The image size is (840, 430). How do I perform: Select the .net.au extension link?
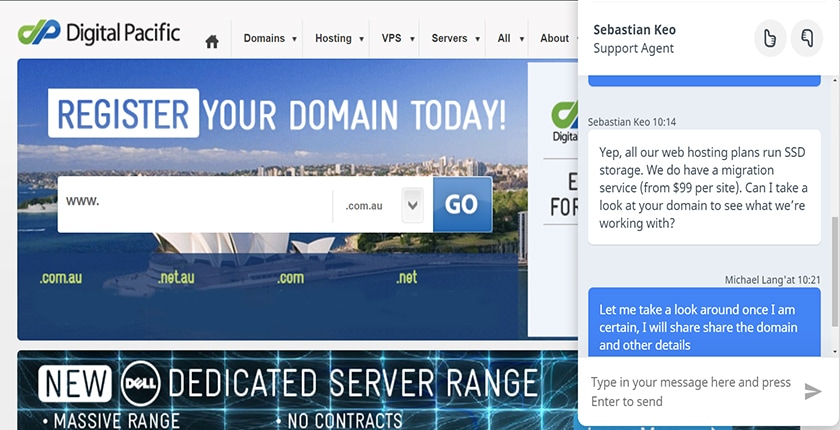click(177, 278)
